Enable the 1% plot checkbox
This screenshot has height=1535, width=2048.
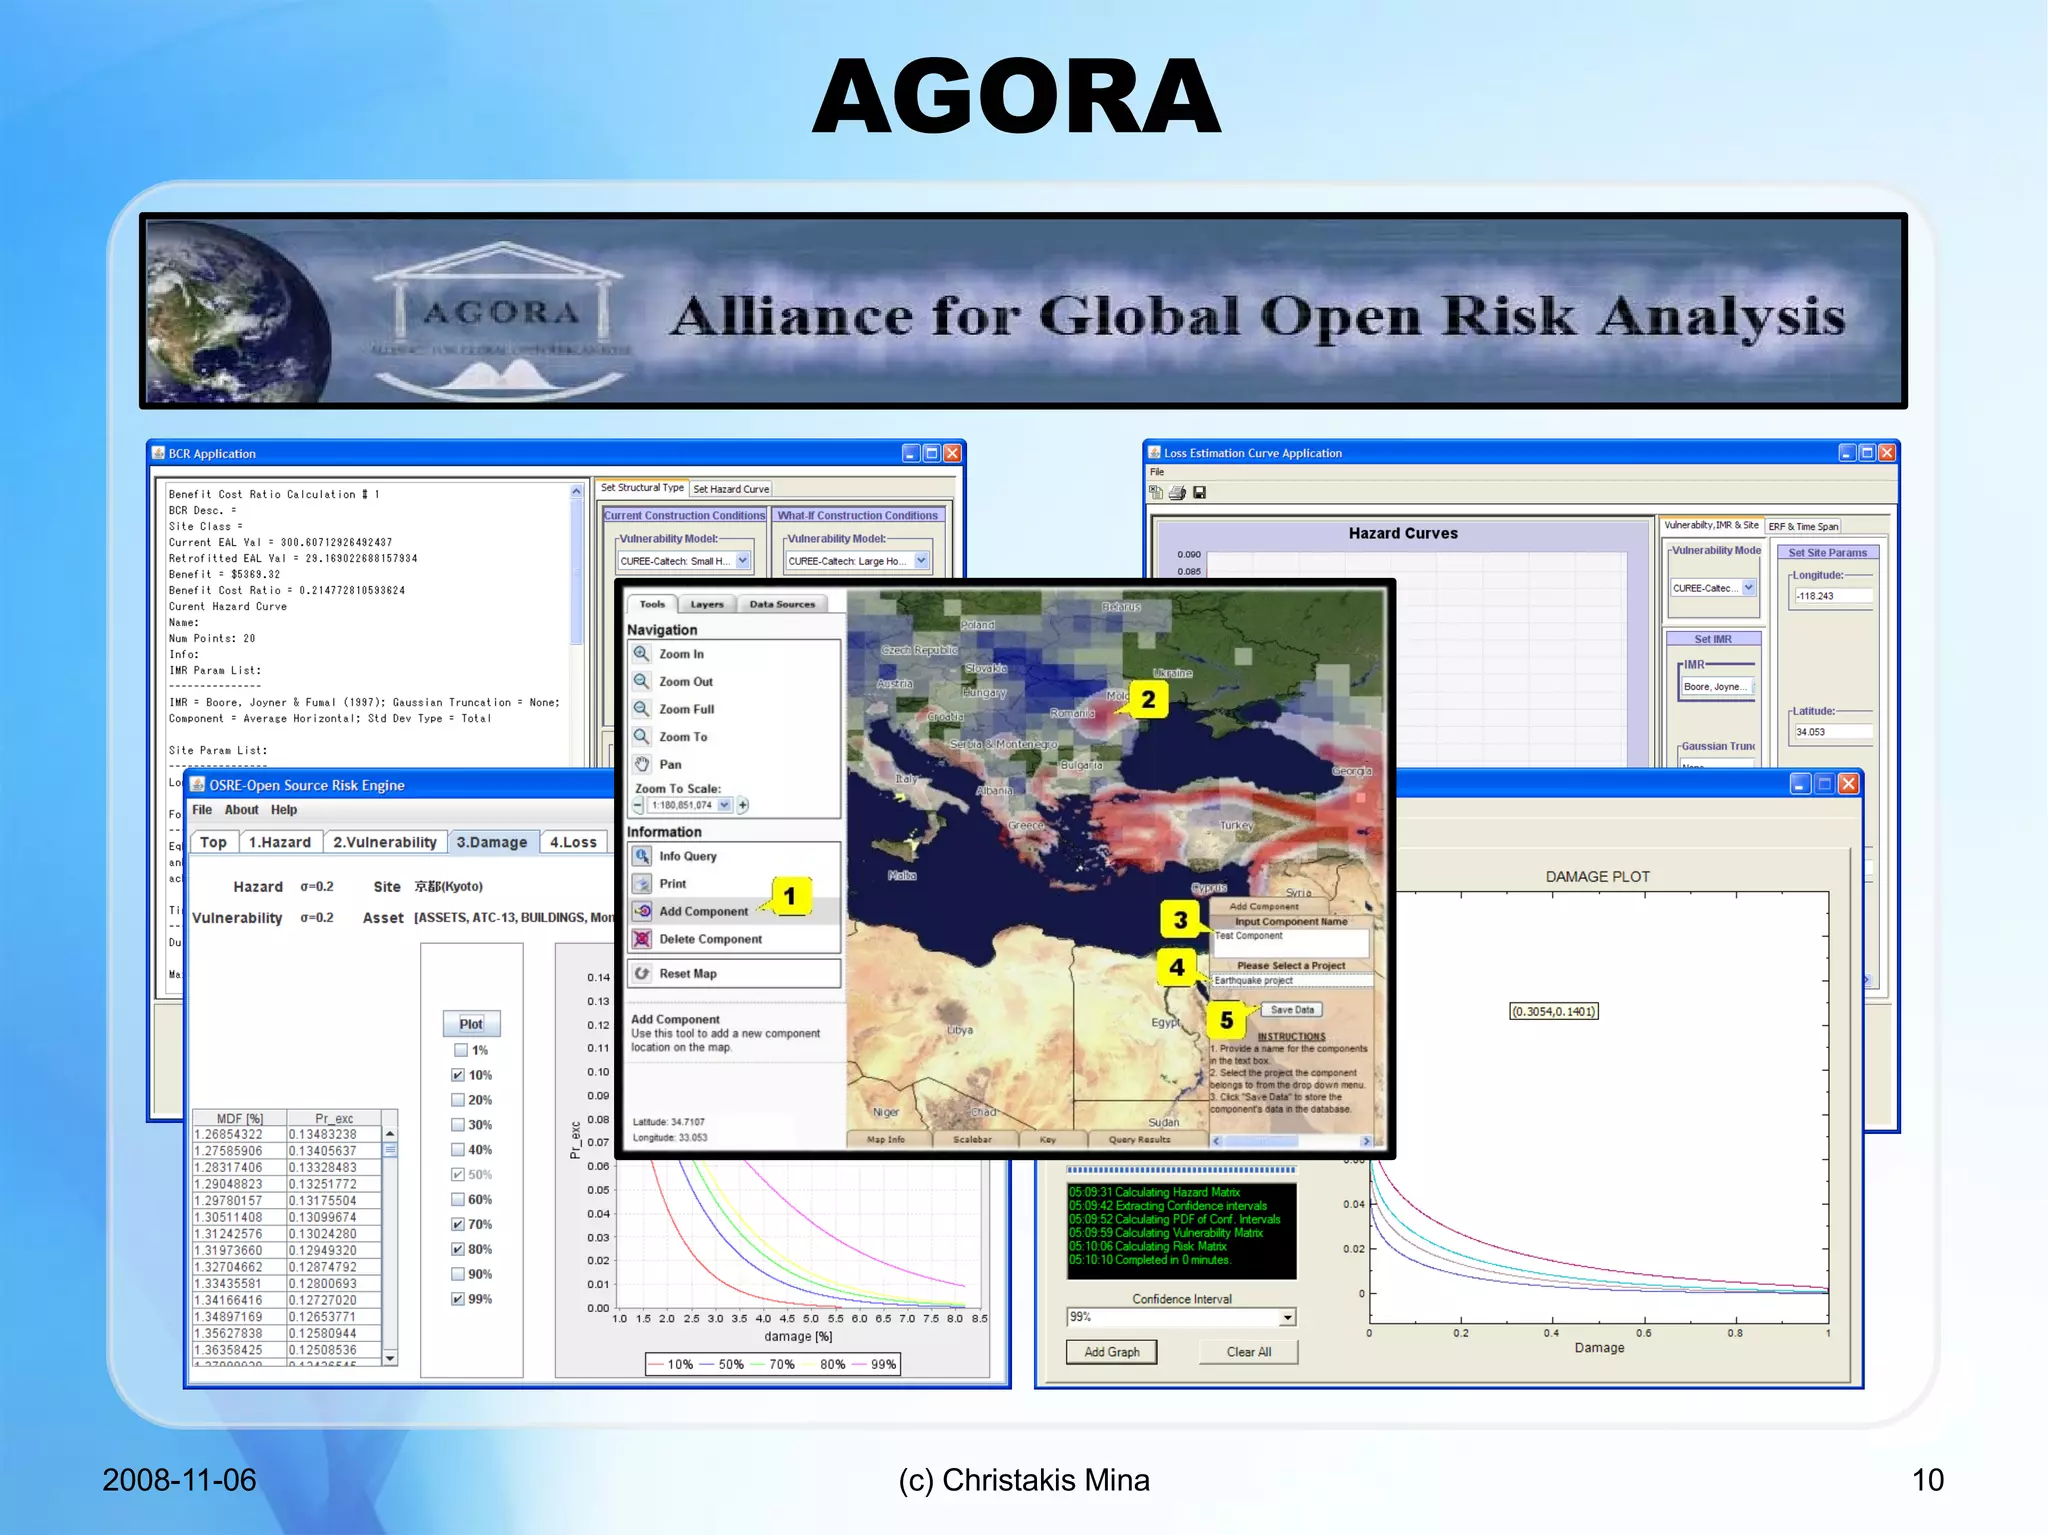click(460, 1050)
